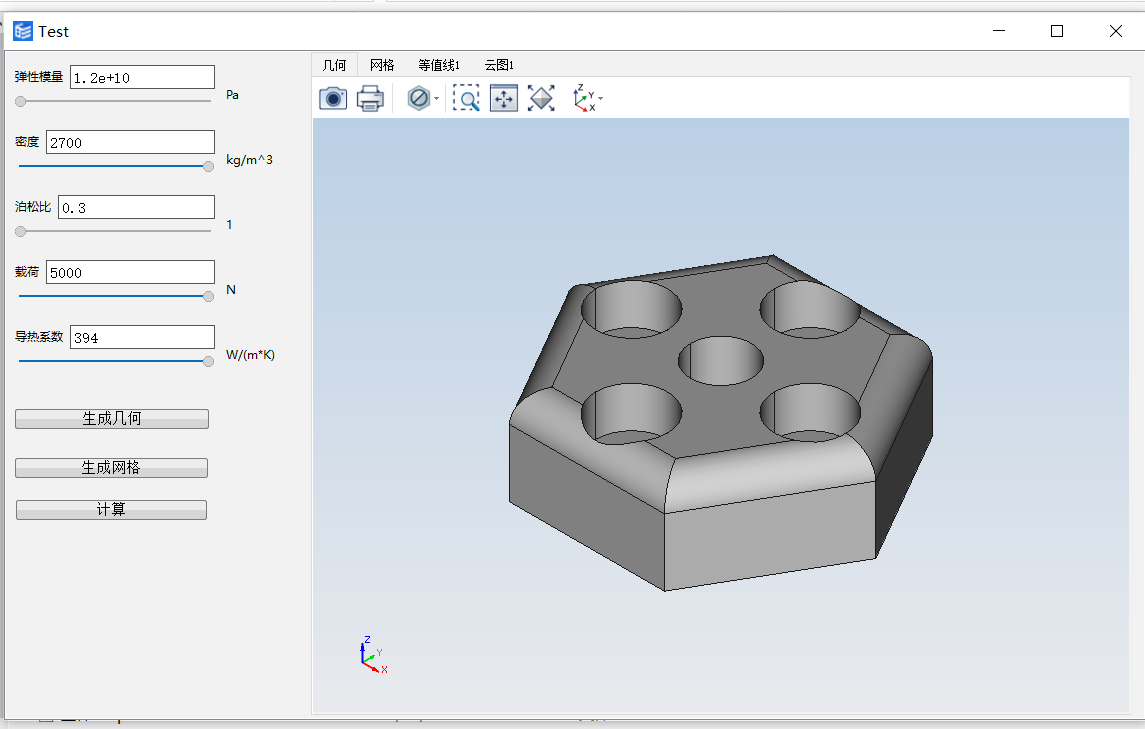
Task: Click the Test app icon in title bar
Action: pos(23,31)
